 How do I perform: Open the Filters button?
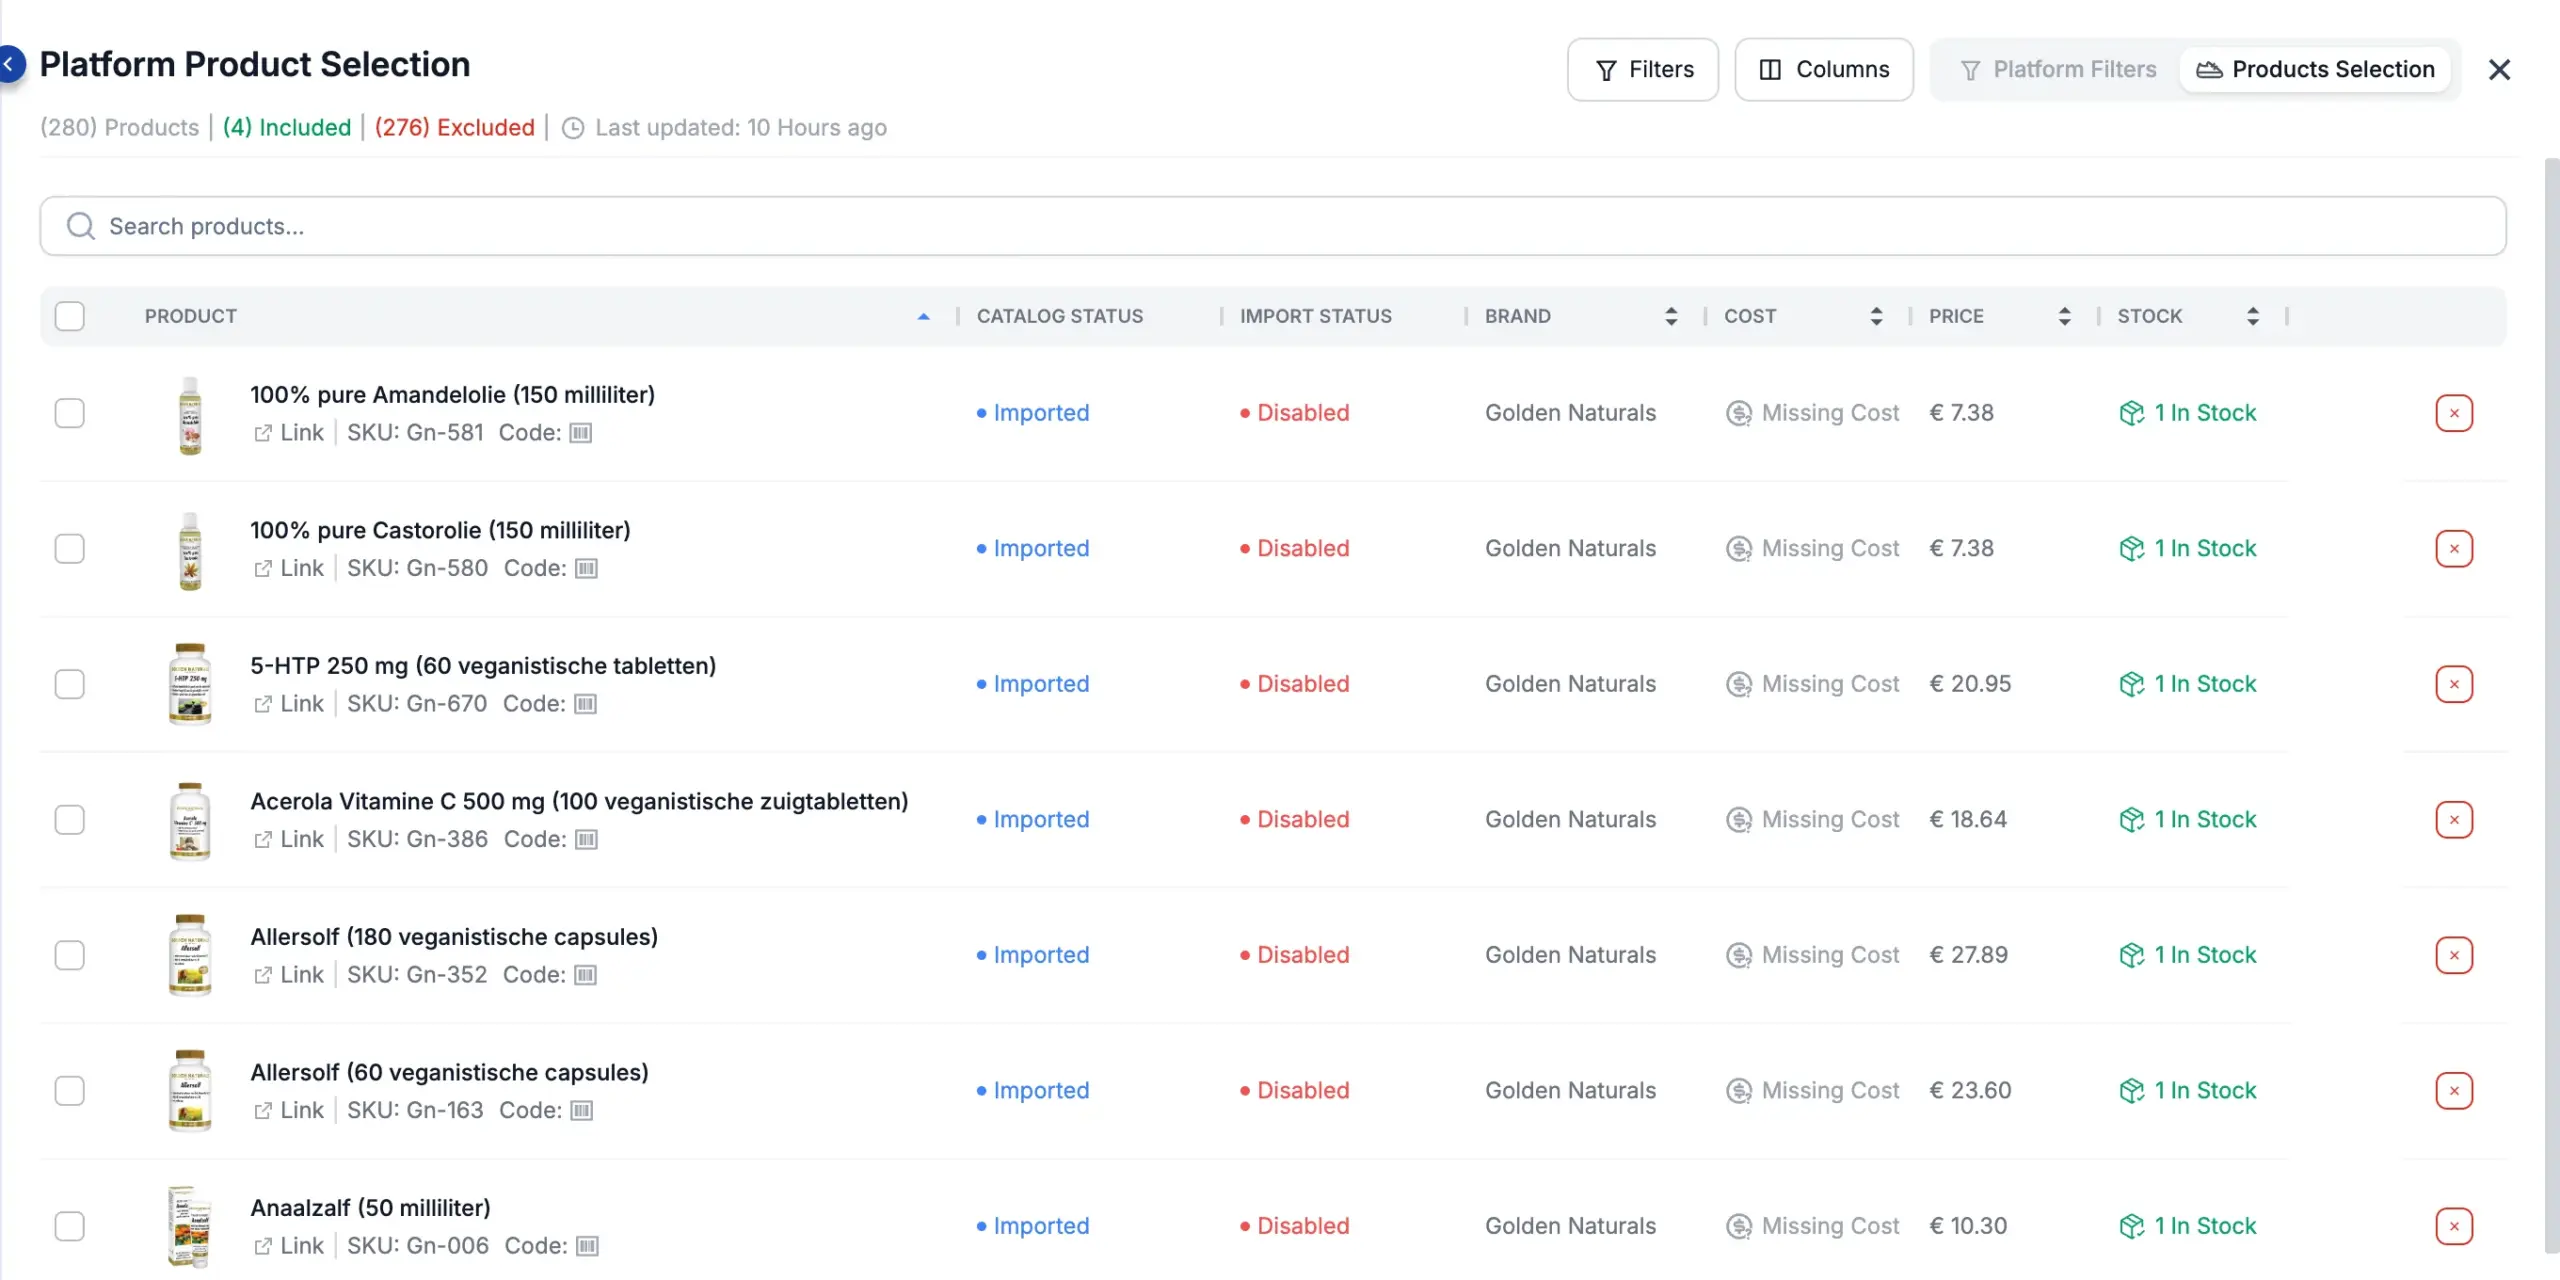[1643, 70]
